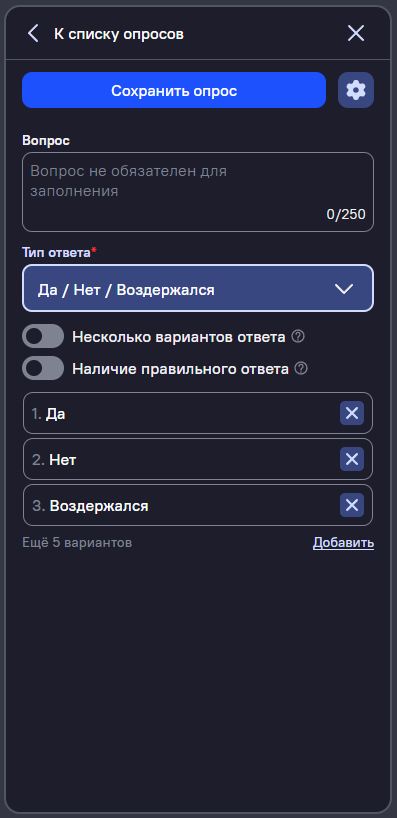
Task: Click the "Наличие правильного ответа" label text
Action: coord(181,369)
